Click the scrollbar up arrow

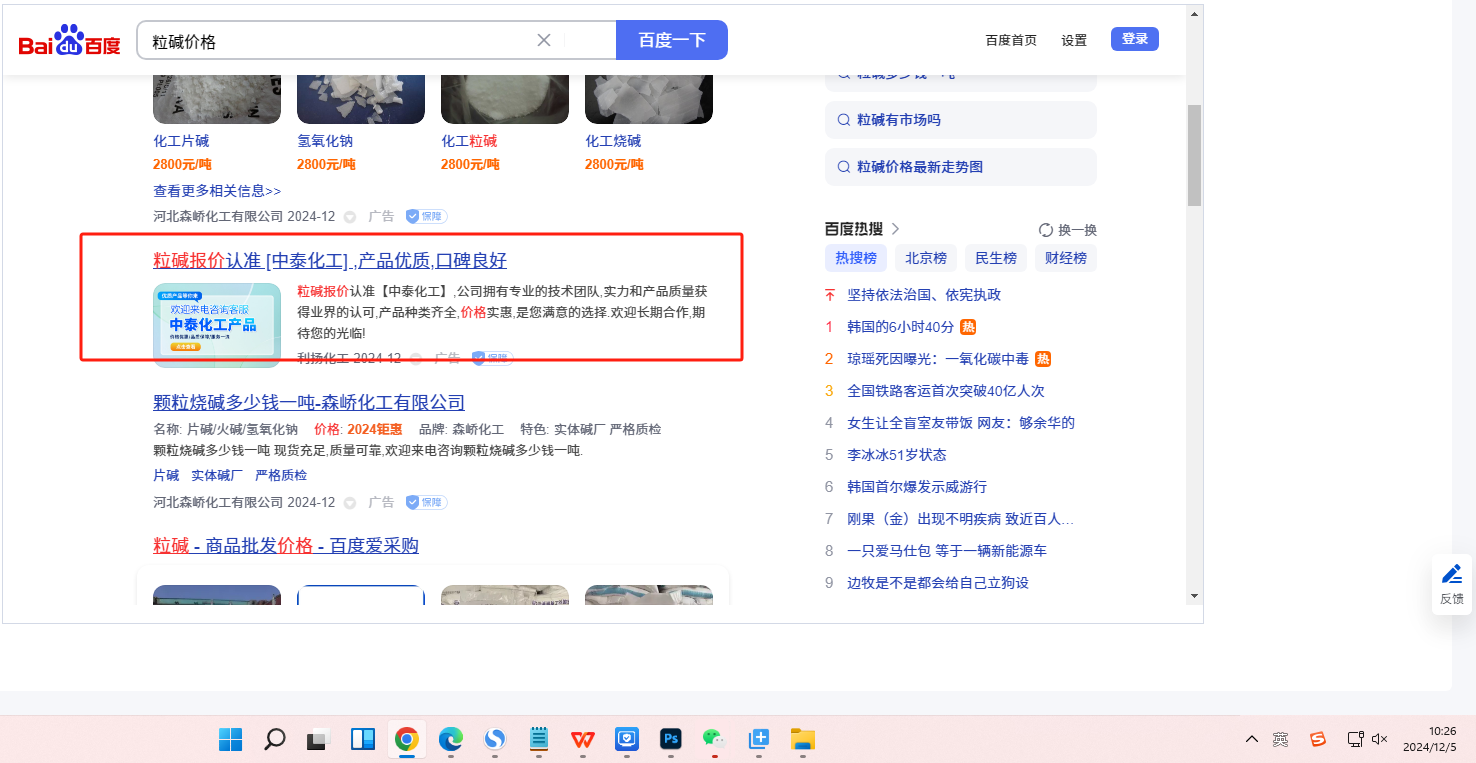click(x=1194, y=15)
